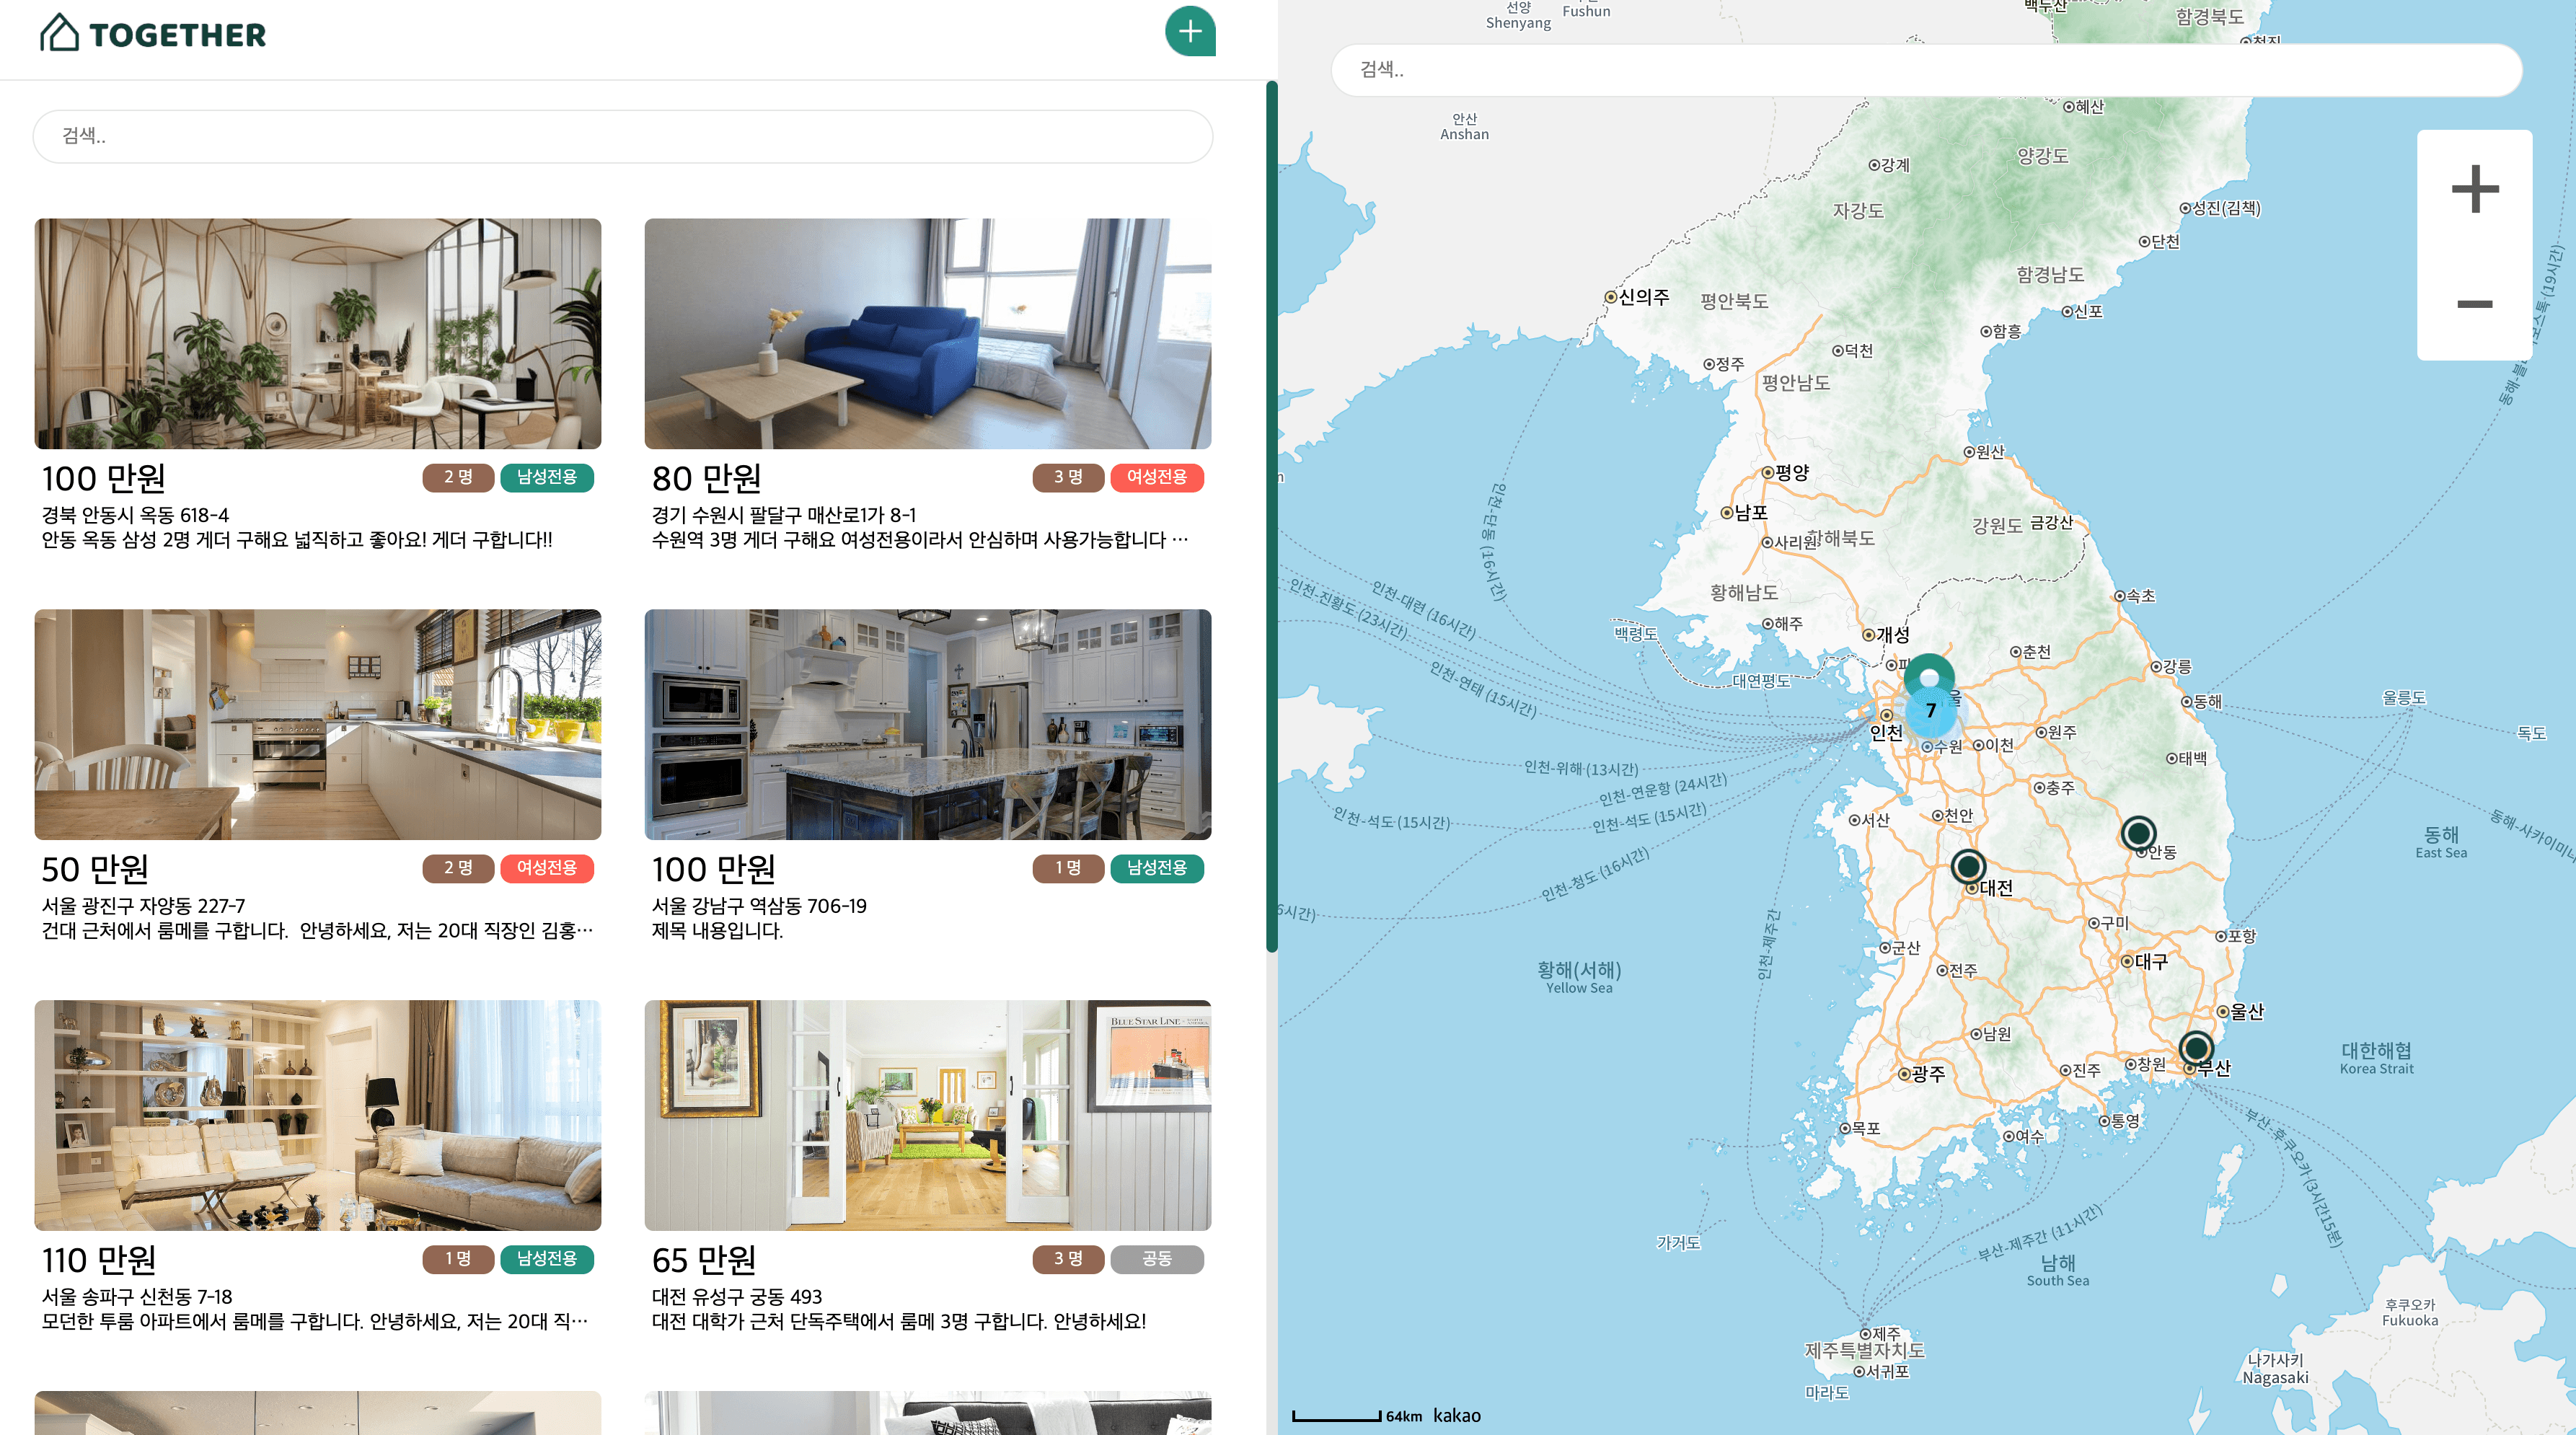Open the 50 만원 kitchen listing photo
Viewport: 2576px width, 1435px height.
(x=318, y=724)
